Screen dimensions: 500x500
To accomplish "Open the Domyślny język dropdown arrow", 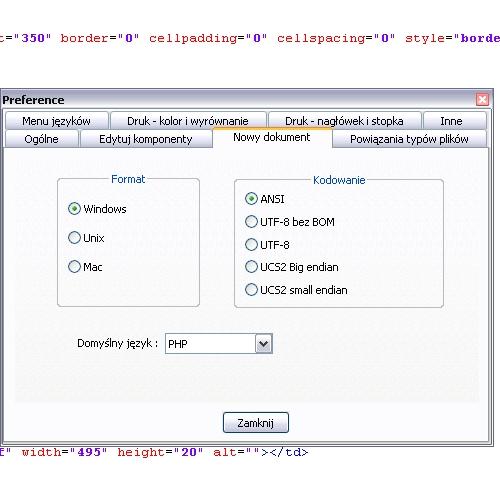I will point(264,343).
